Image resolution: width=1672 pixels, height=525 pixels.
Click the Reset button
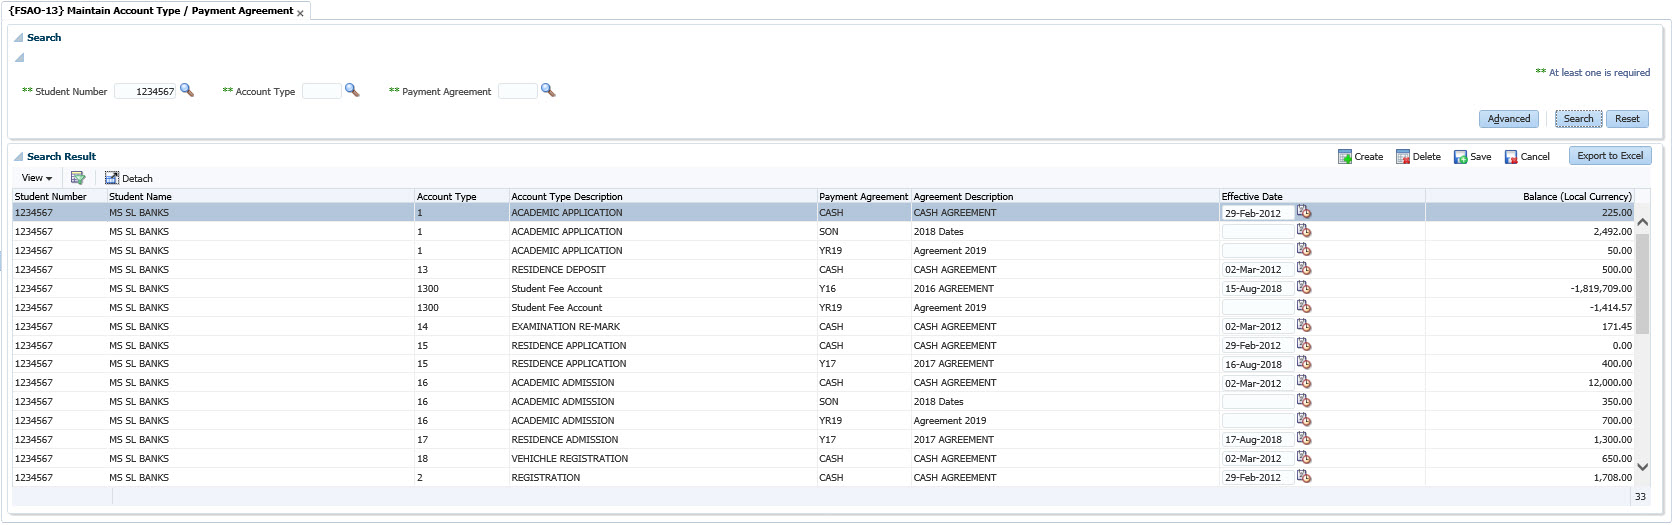(x=1627, y=119)
